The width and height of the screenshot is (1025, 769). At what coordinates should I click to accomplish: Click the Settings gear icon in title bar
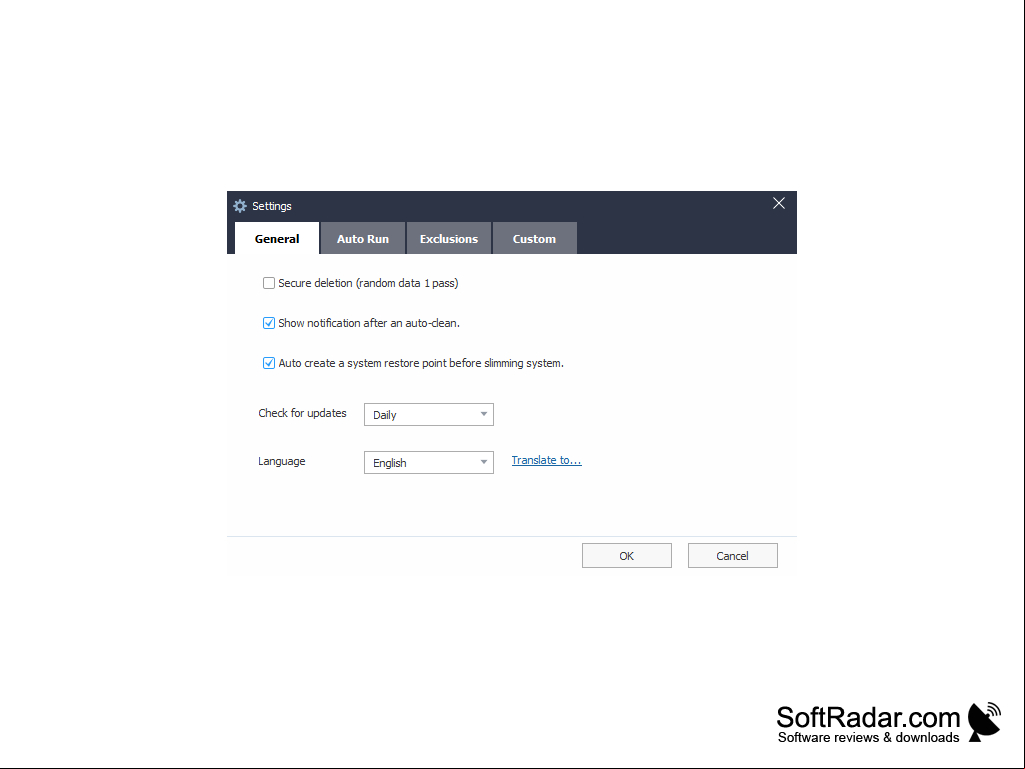point(240,206)
